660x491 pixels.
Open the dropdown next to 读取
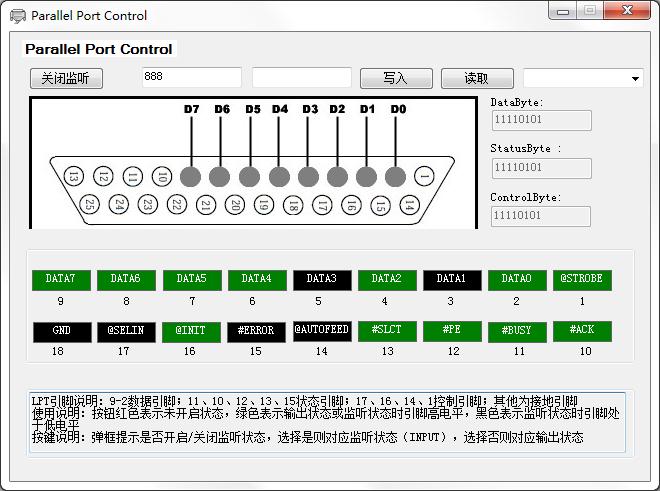pos(635,79)
